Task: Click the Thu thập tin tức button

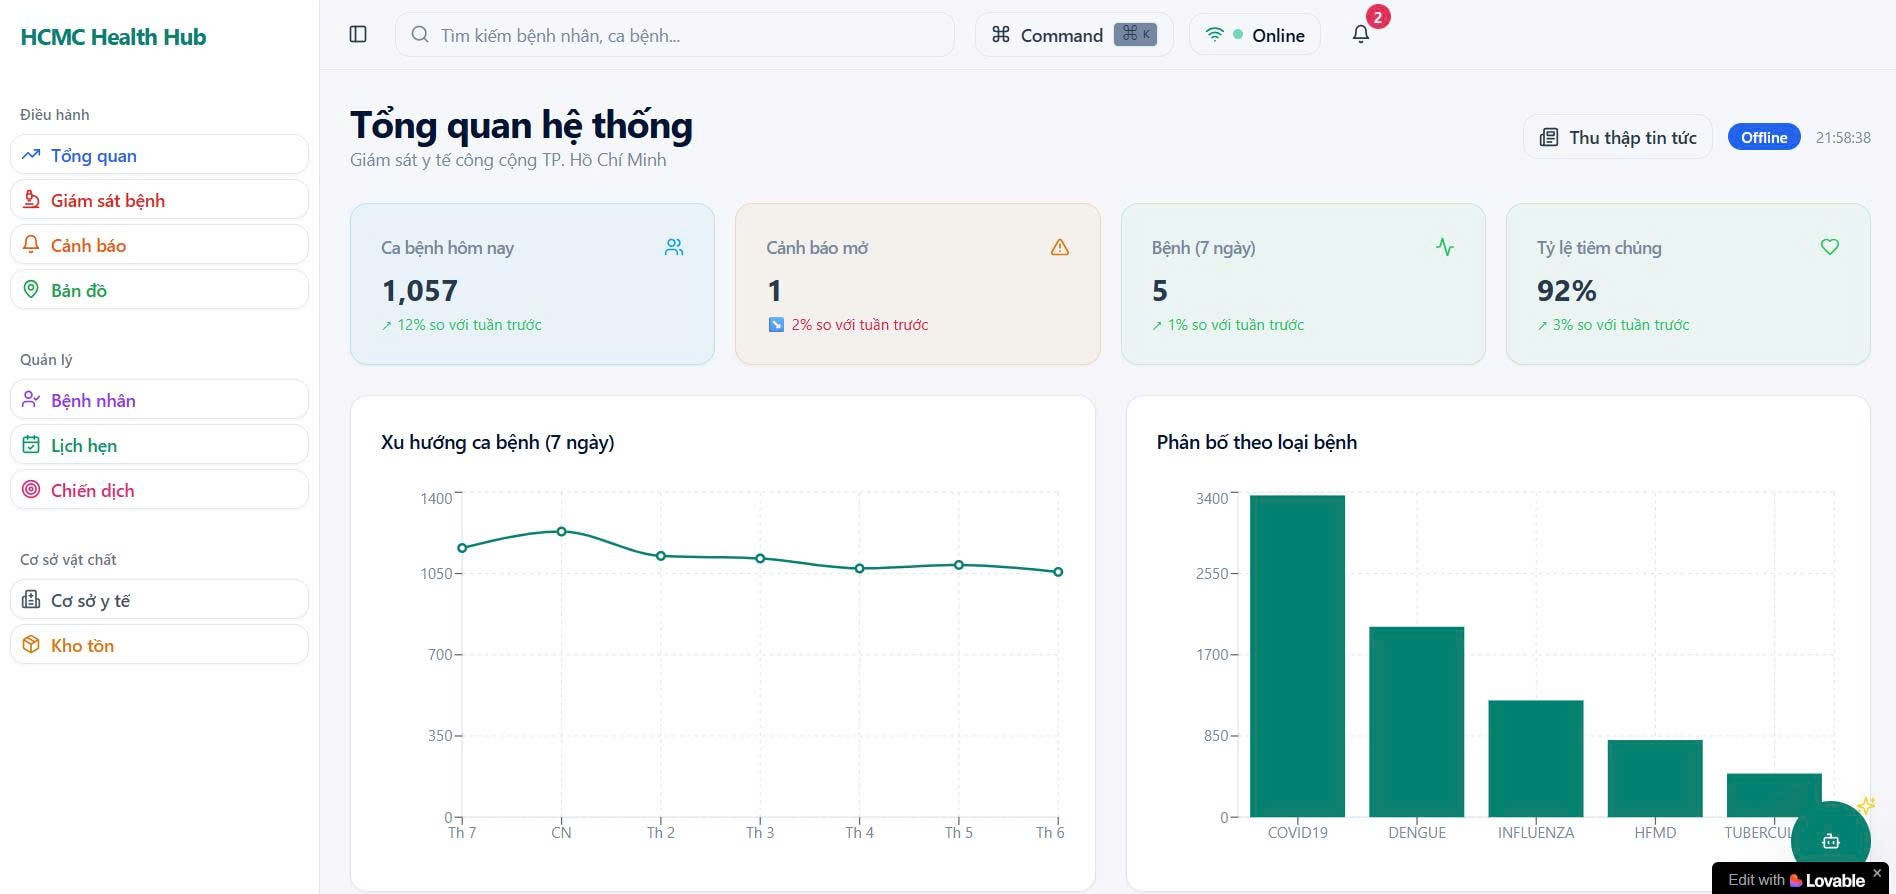Action: click(x=1617, y=138)
